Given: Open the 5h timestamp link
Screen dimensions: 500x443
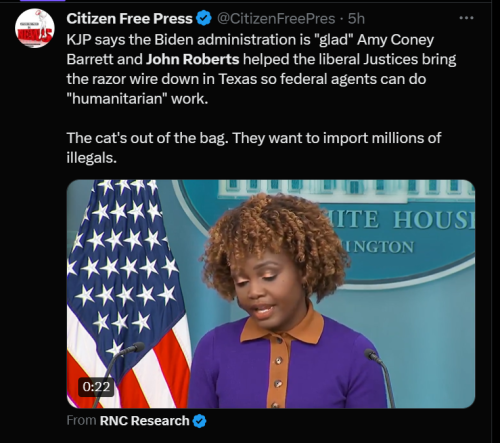Looking at the screenshot, I should click(x=356, y=19).
